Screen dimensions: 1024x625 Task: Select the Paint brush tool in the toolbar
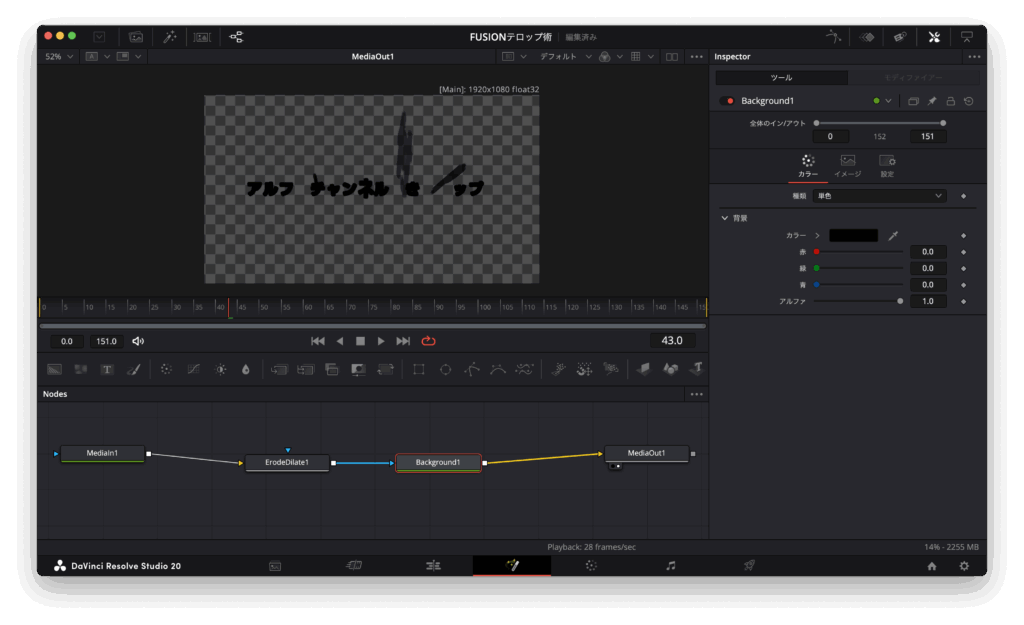pyautogui.click(x=133, y=369)
